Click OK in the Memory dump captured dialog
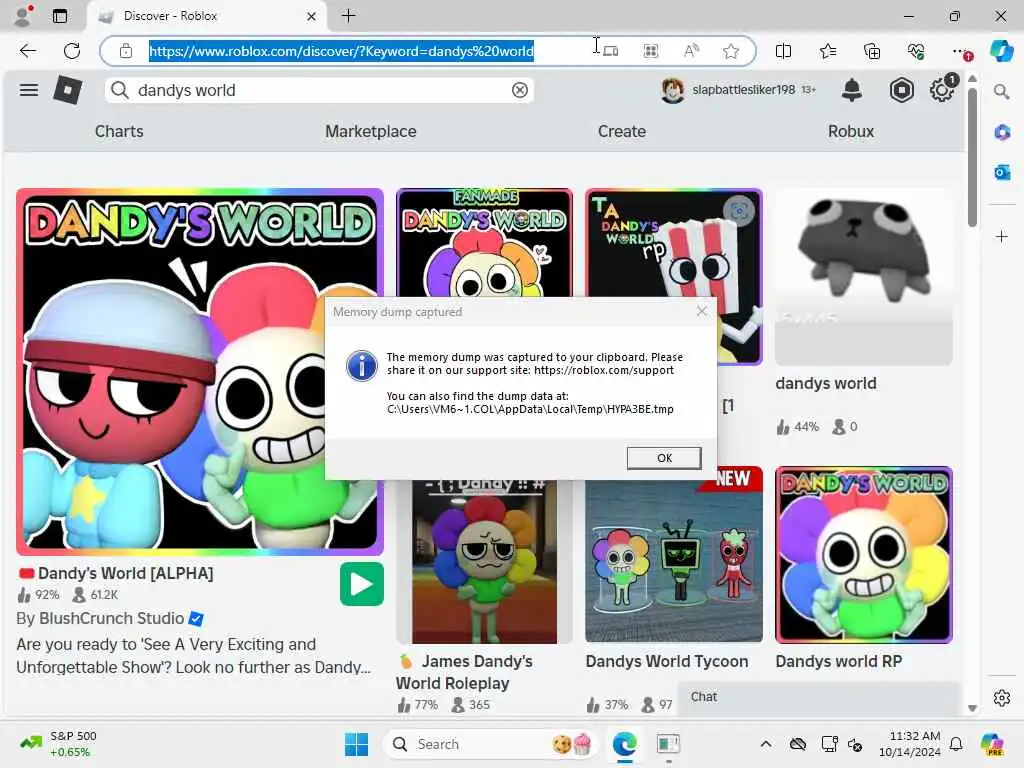The width and height of the screenshot is (1024, 768). coord(664,458)
